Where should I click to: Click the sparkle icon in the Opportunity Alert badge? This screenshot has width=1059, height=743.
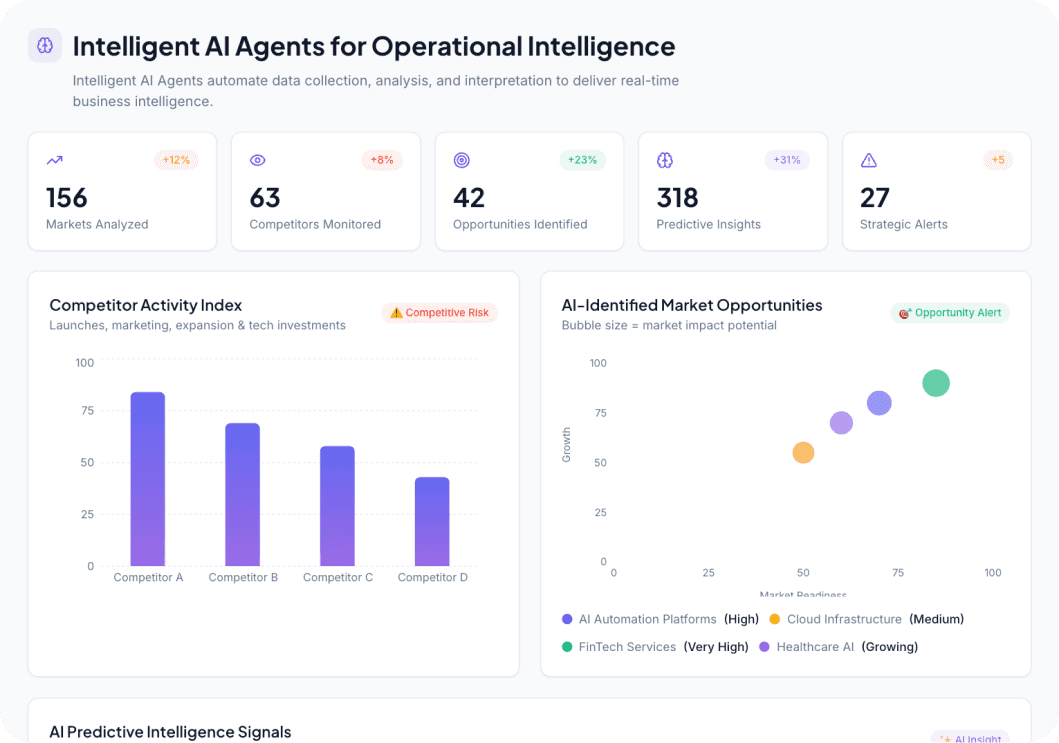[x=905, y=312]
